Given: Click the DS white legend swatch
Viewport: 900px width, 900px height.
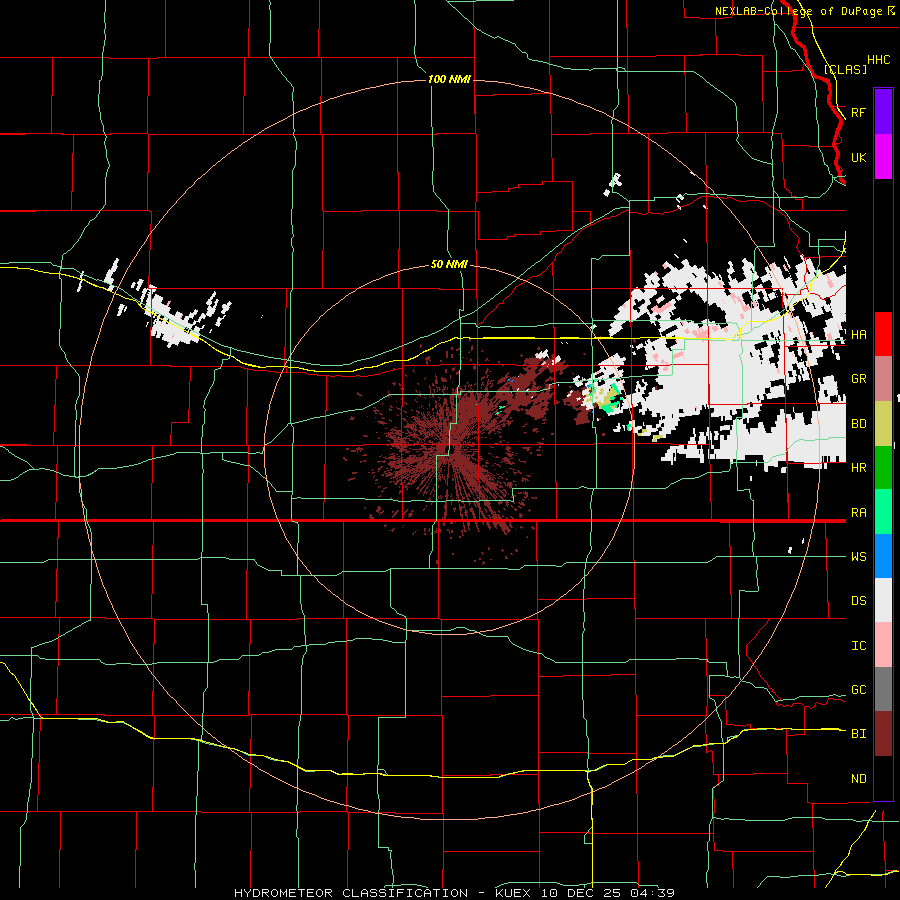Looking at the screenshot, I should tap(883, 600).
